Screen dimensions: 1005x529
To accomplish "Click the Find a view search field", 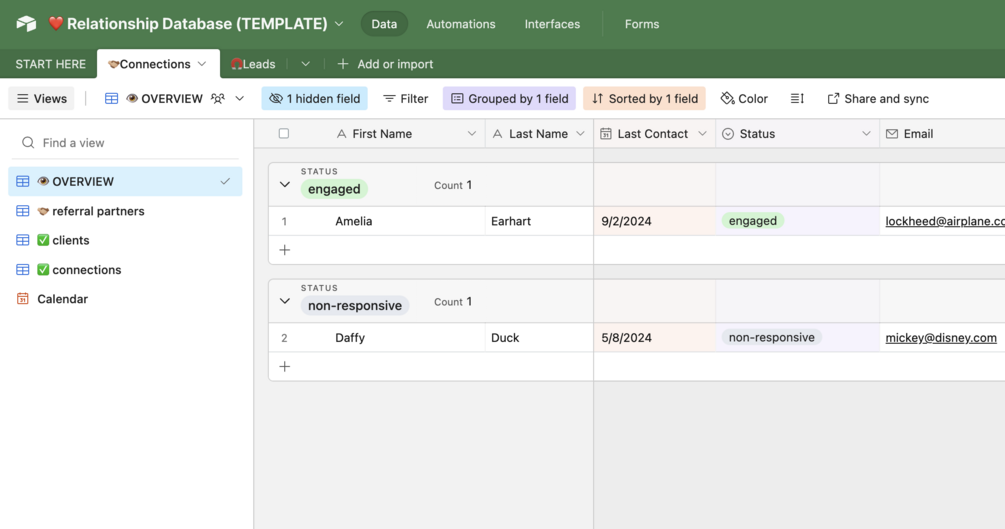I will click(130, 143).
